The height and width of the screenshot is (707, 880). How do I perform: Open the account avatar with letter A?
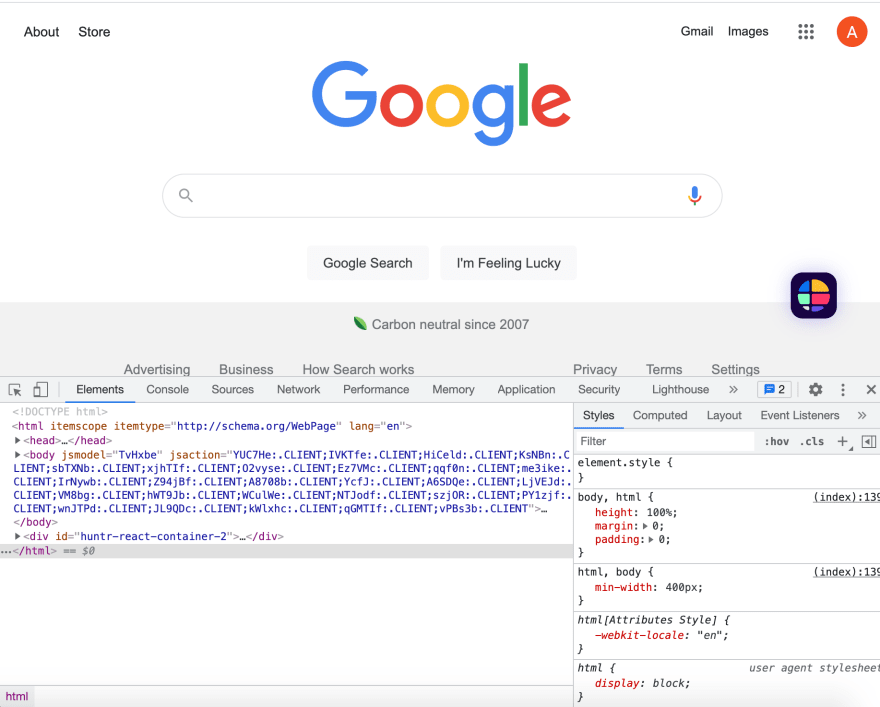coord(851,31)
